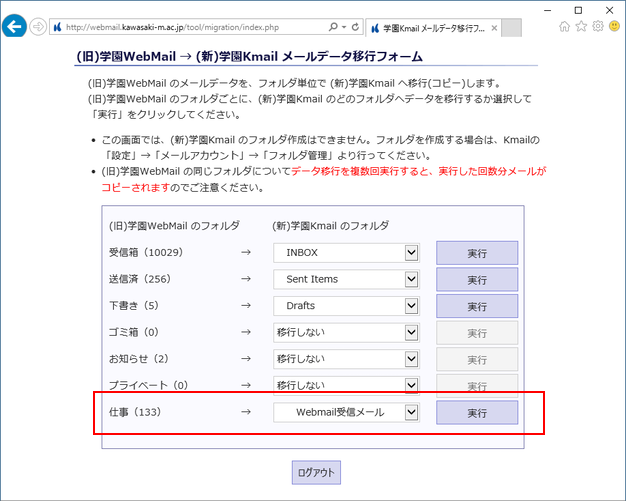Click the お知らせ (2) folder label
626x501 pixels.
click(139, 359)
